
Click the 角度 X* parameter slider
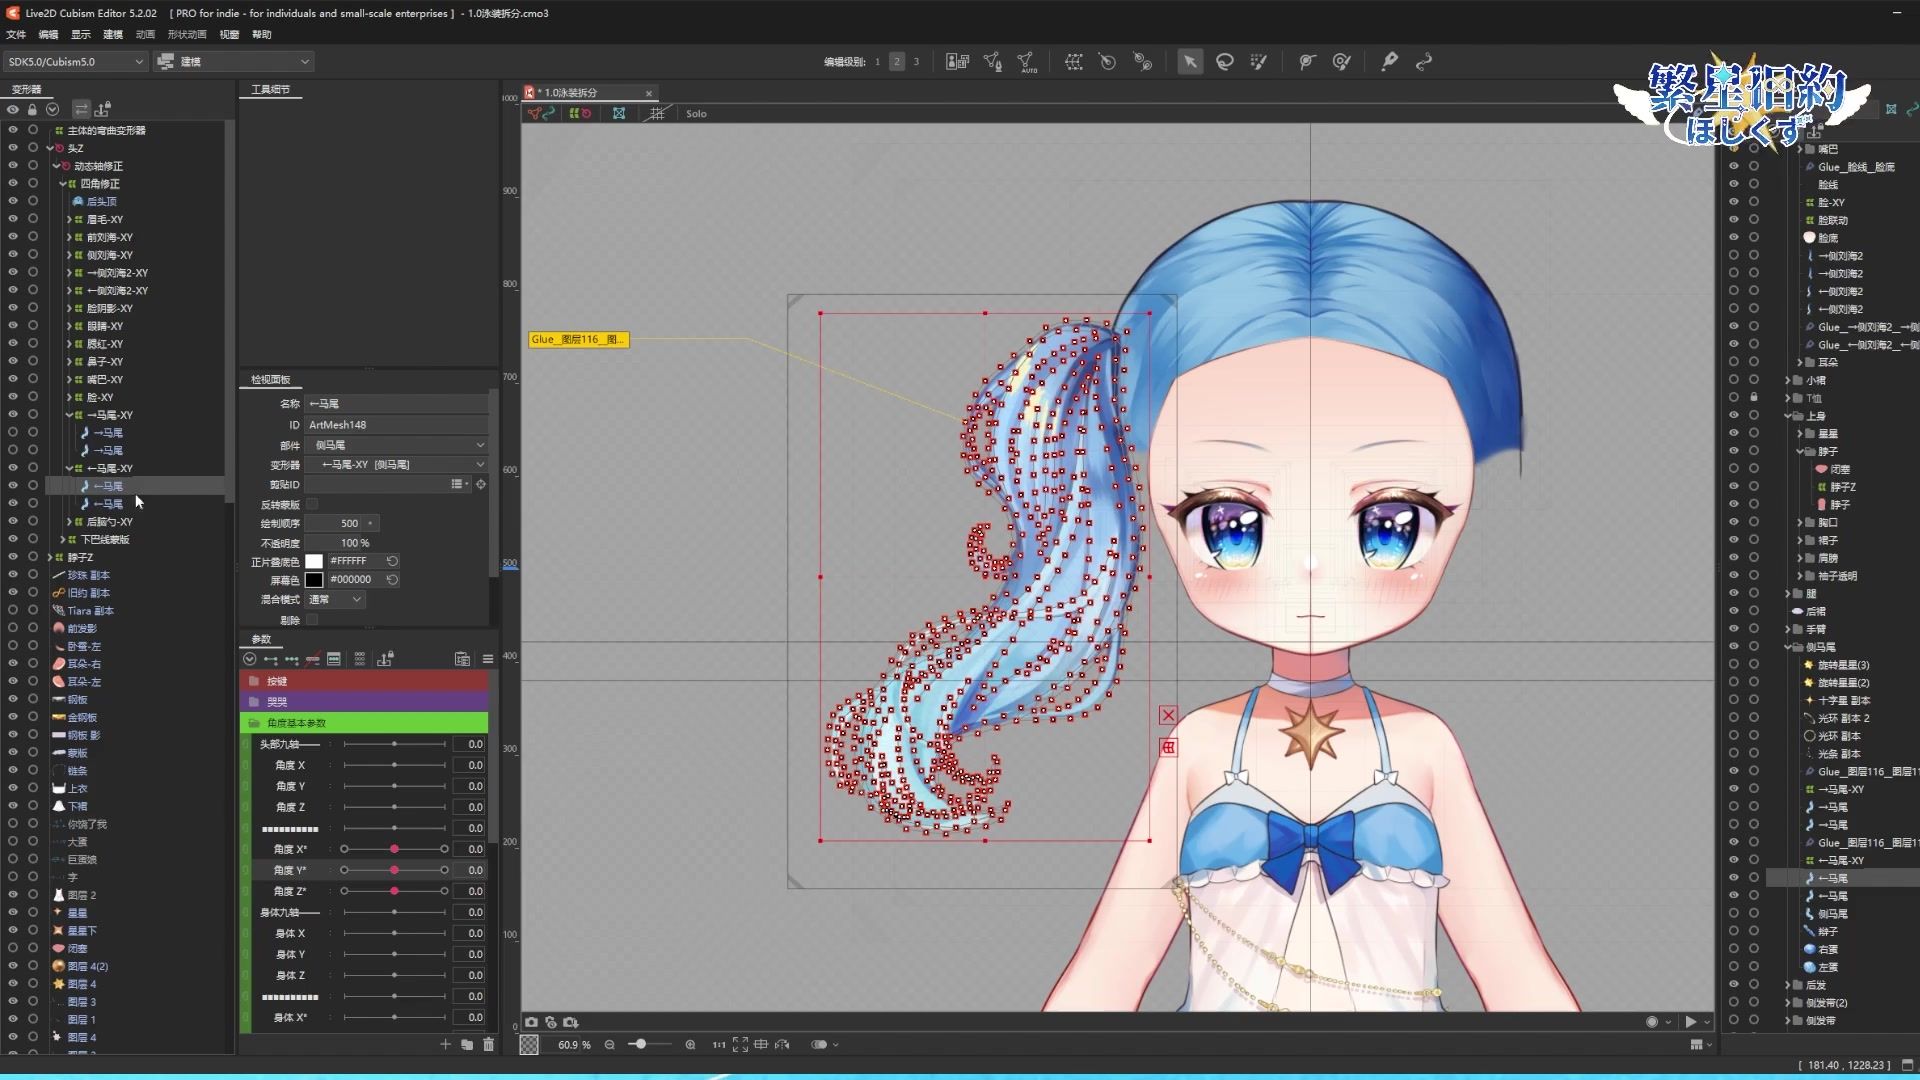coord(394,849)
